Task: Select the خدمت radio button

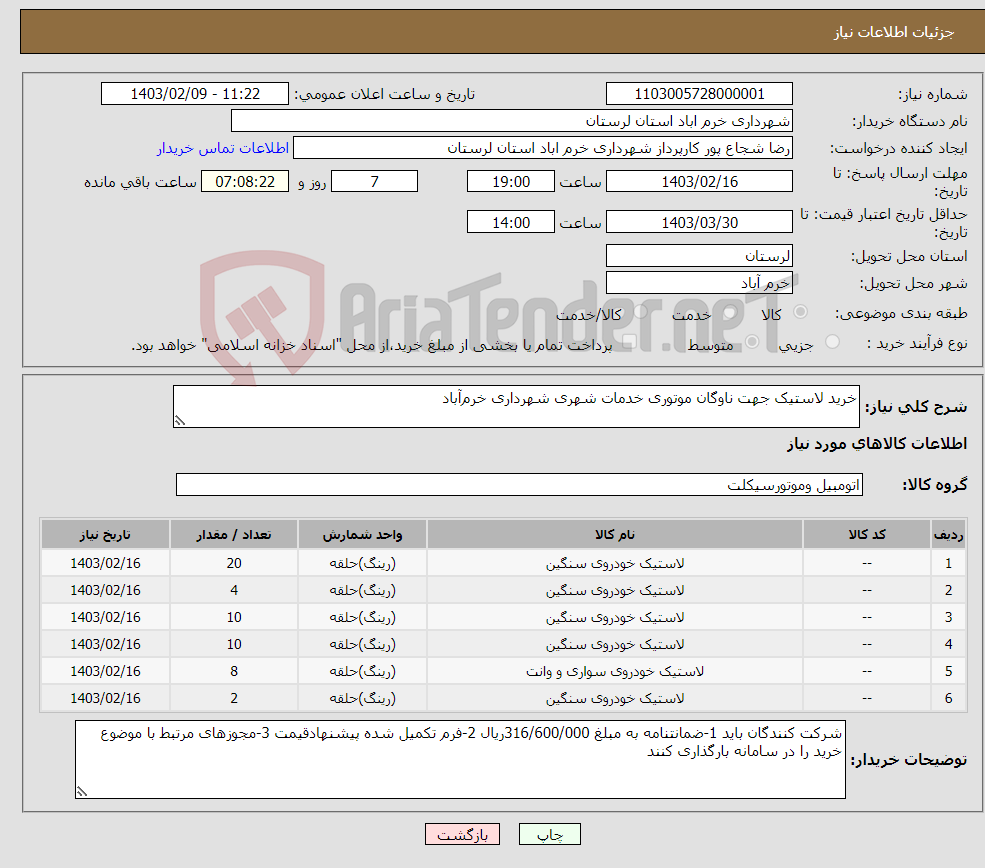Action: click(730, 312)
